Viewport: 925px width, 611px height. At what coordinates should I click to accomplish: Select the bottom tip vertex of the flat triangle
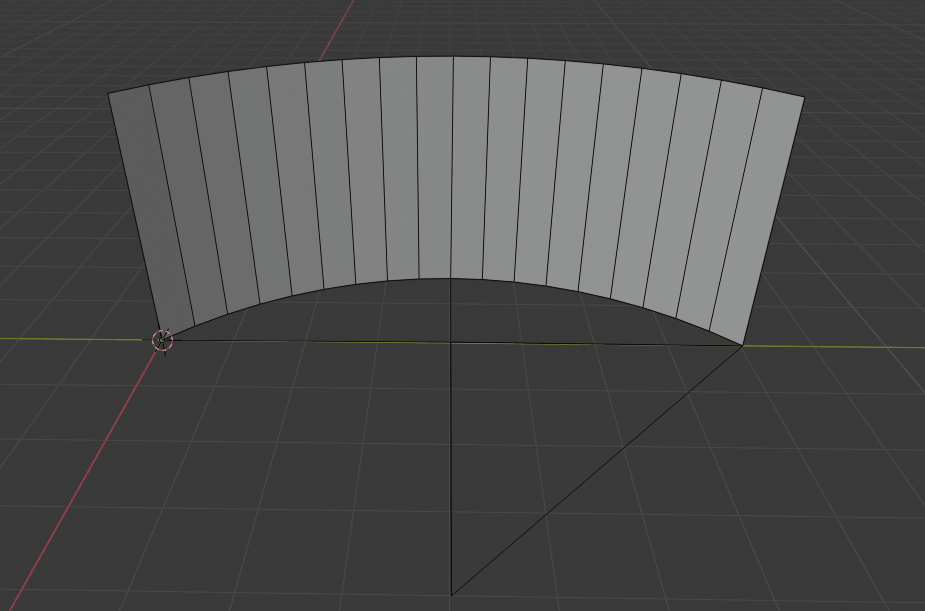point(452,596)
